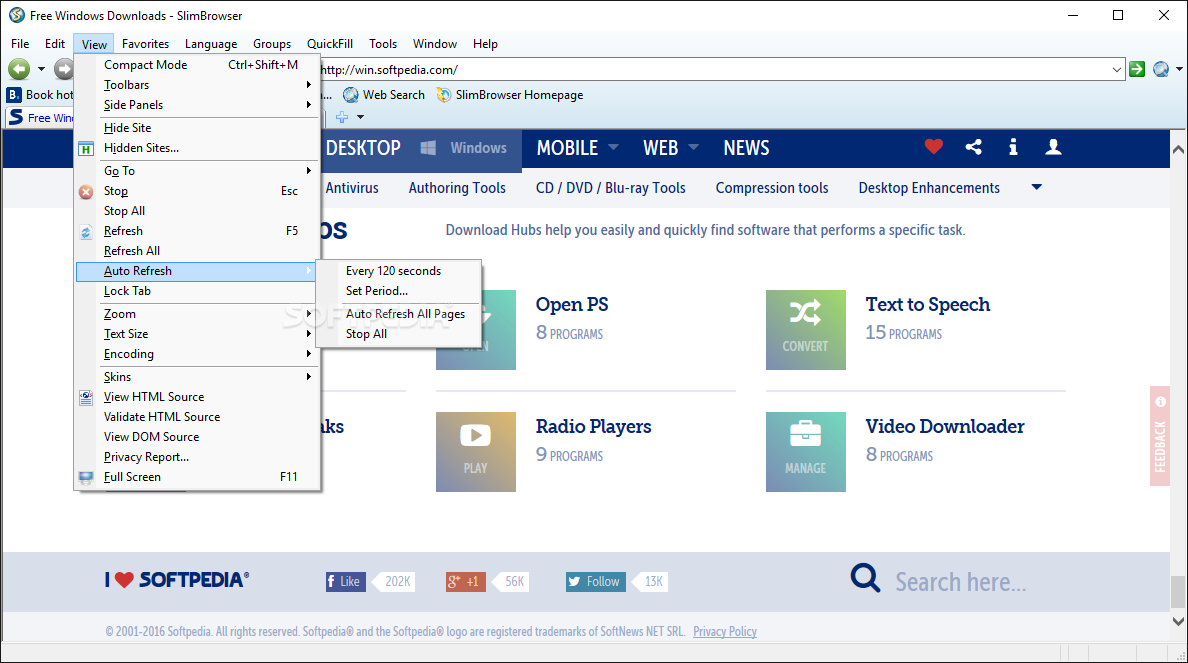Viewport: 1188px width, 663px height.
Task: Click the share icon in site header
Action: pos(974,147)
